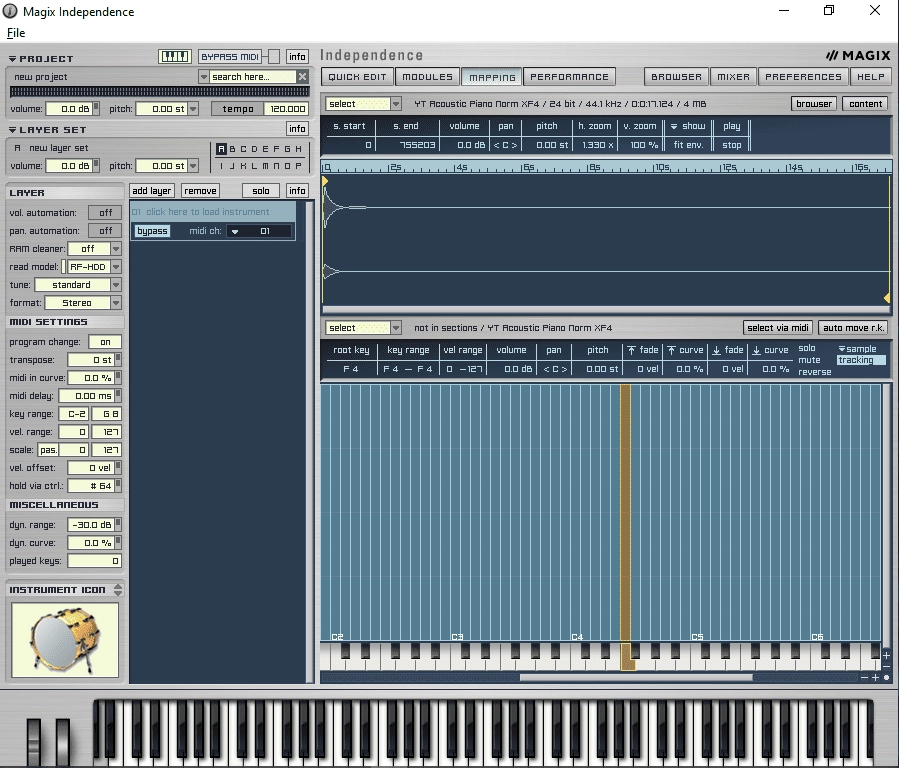Screen dimensions: 899x768
Task: Click the content button
Action: 866,104
